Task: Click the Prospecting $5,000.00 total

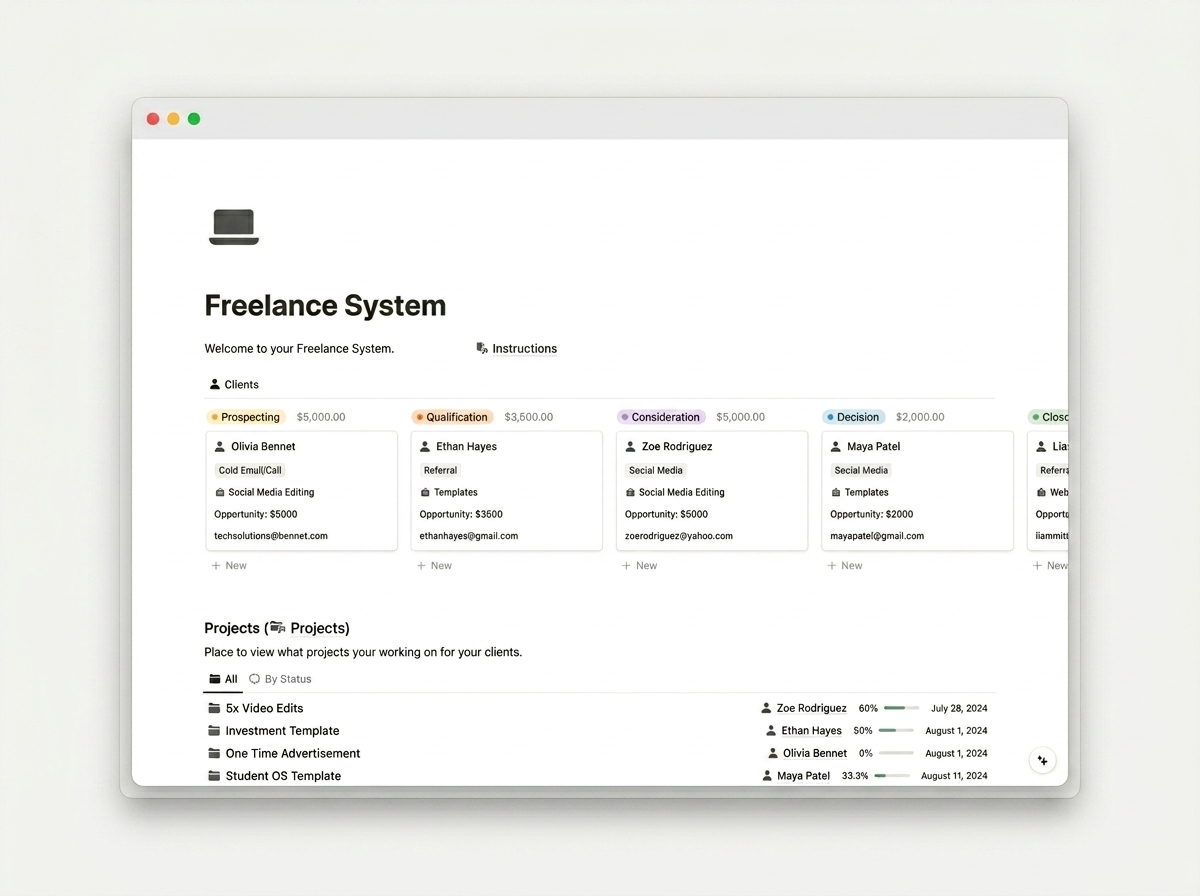Action: [x=321, y=417]
